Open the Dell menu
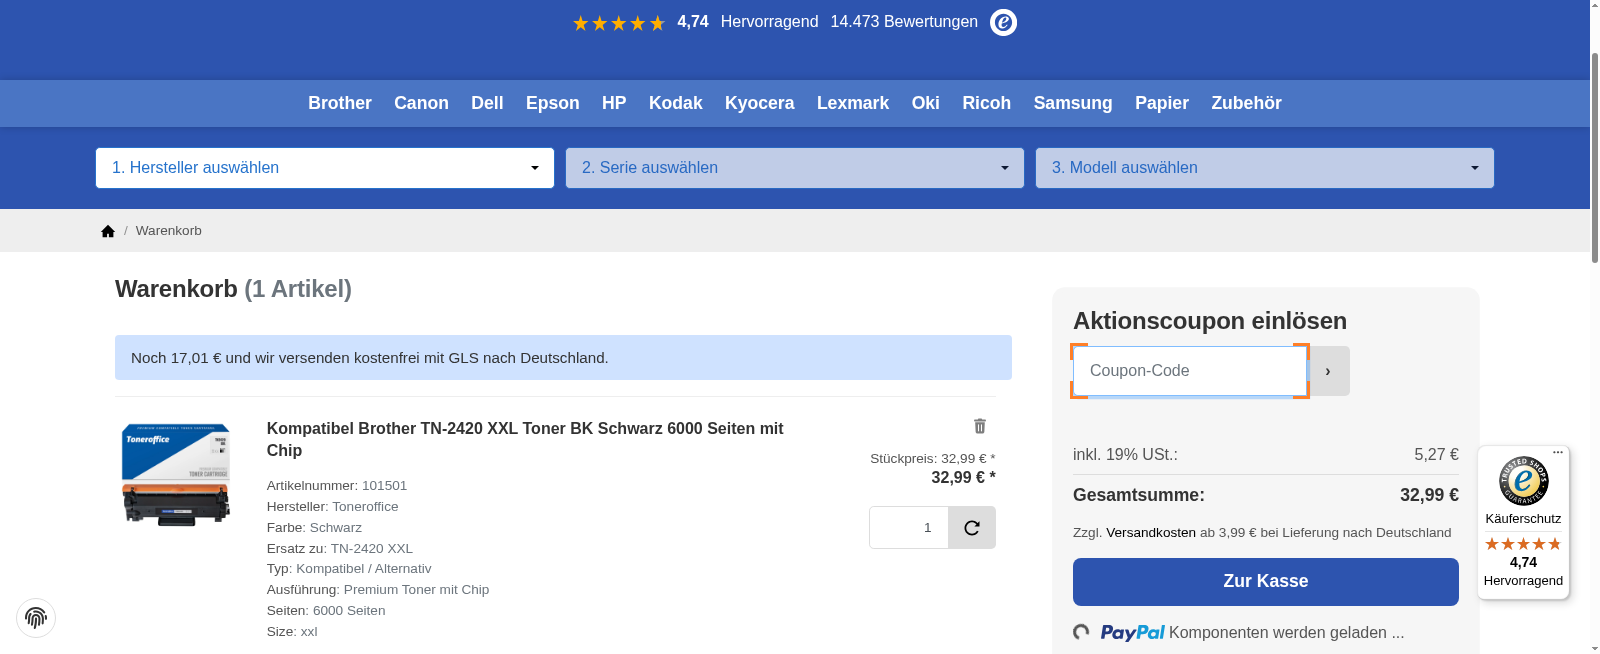Image resolution: width=1600 pixels, height=654 pixels. point(487,103)
